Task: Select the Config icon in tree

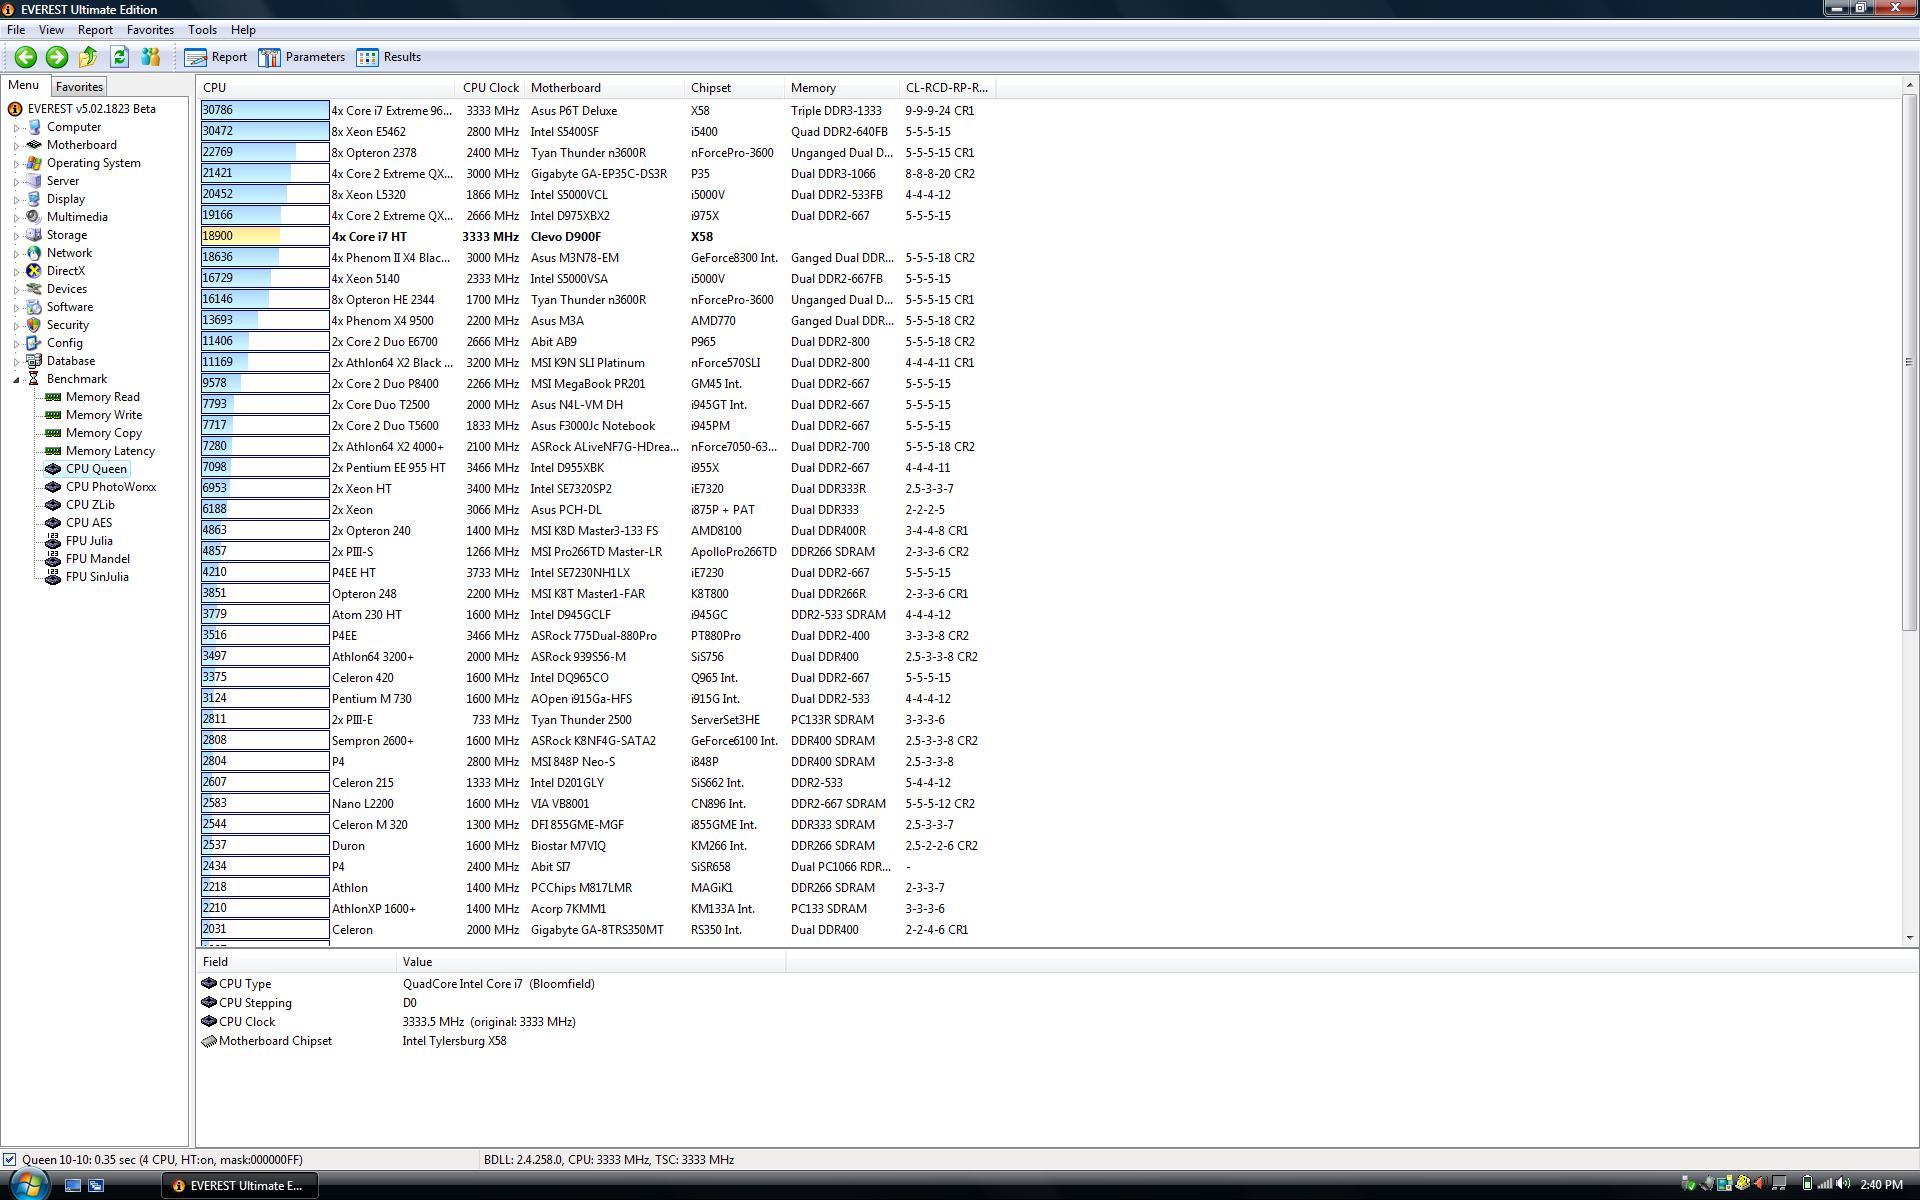Action: [34, 343]
